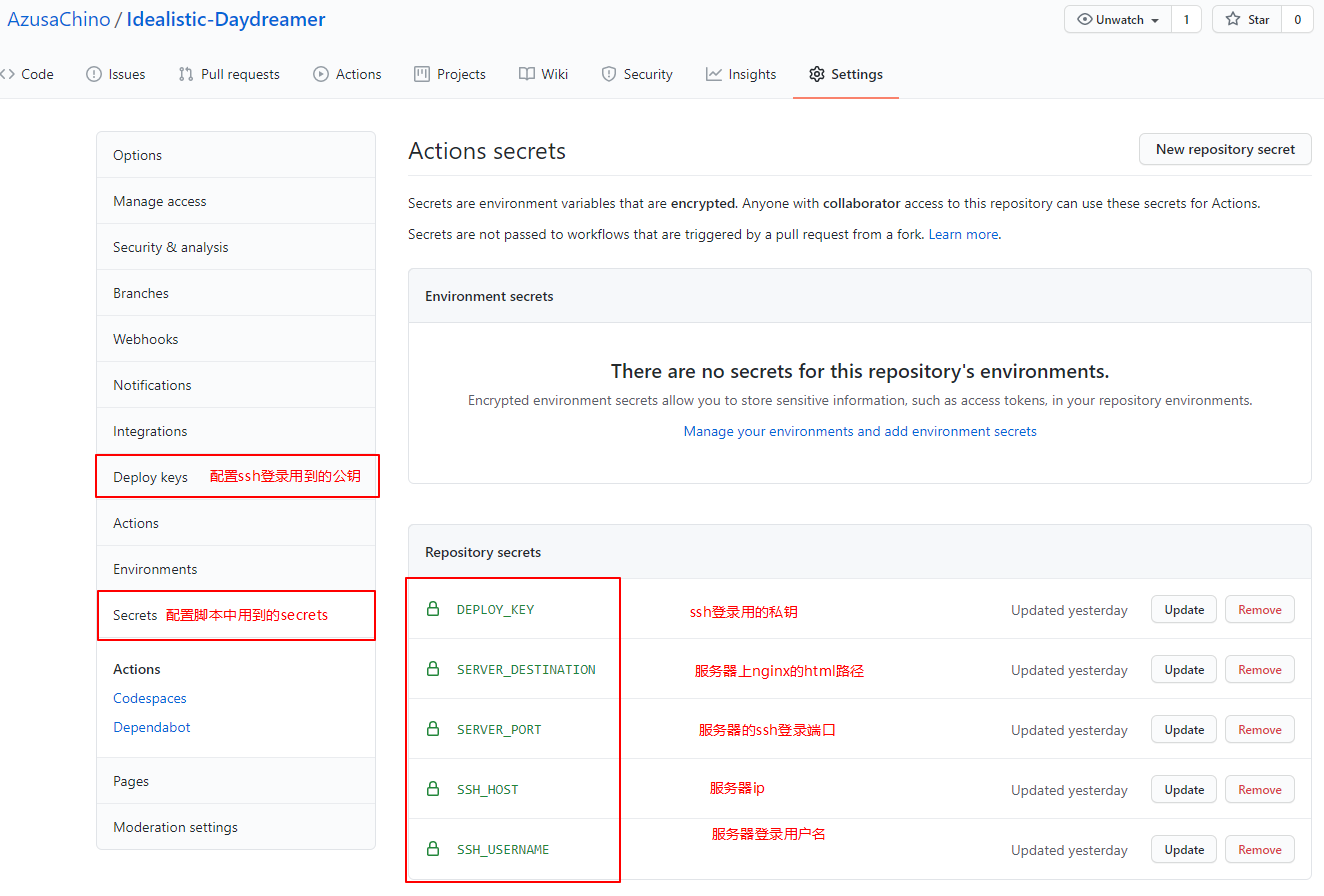
Task: Update the DEPLOY_KEY secret
Action: click(x=1184, y=609)
